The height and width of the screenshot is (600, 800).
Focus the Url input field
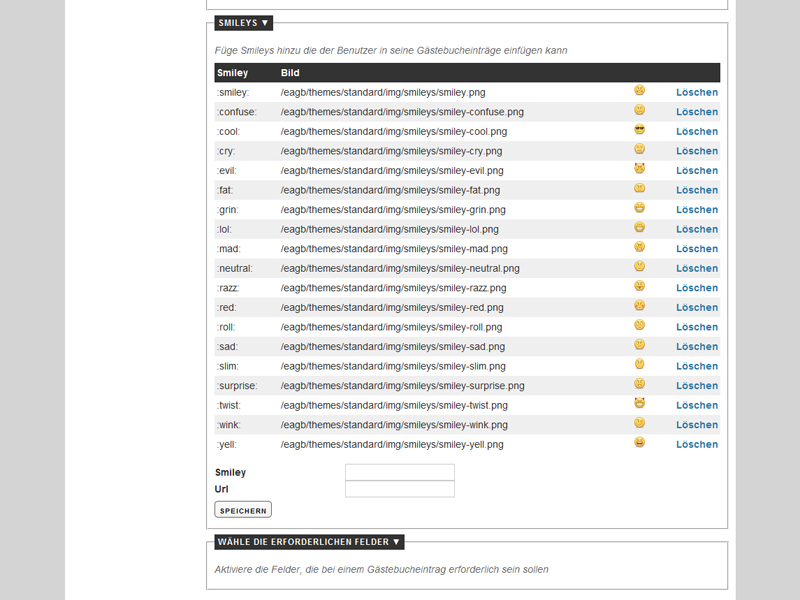pos(399,489)
